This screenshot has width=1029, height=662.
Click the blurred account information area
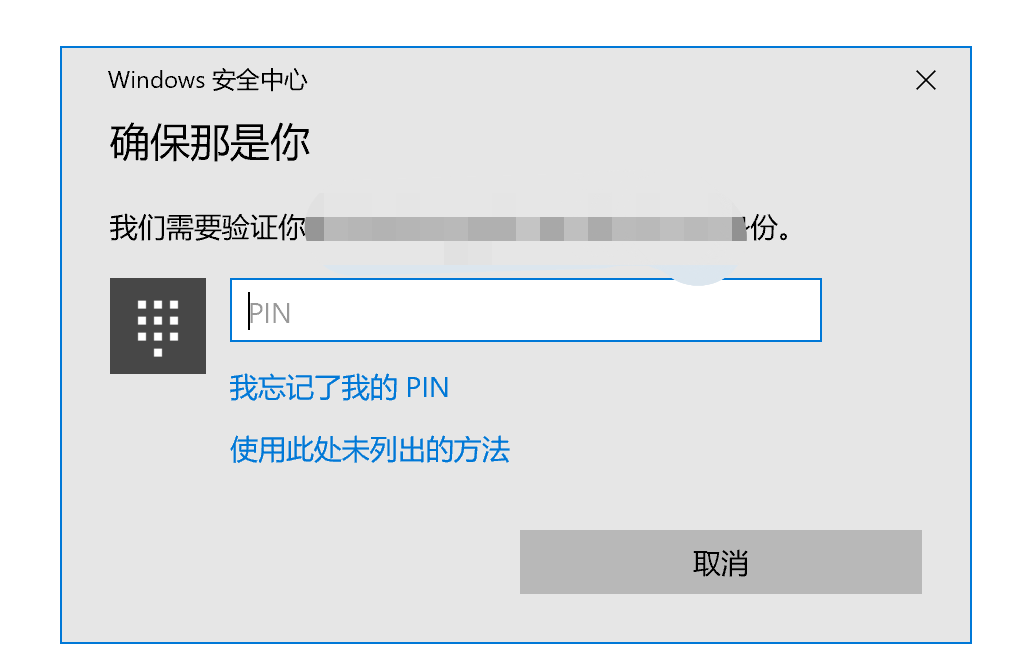coord(526,229)
